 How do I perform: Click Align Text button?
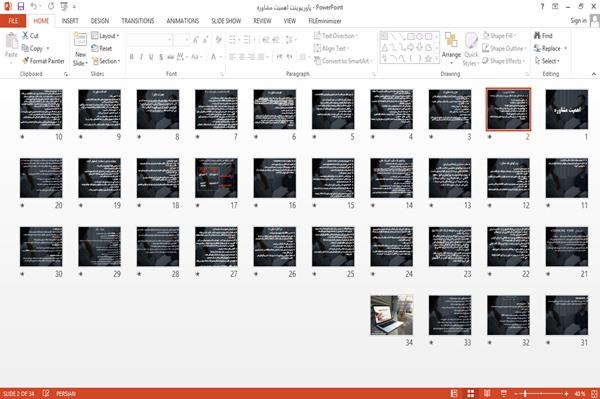(x=331, y=48)
